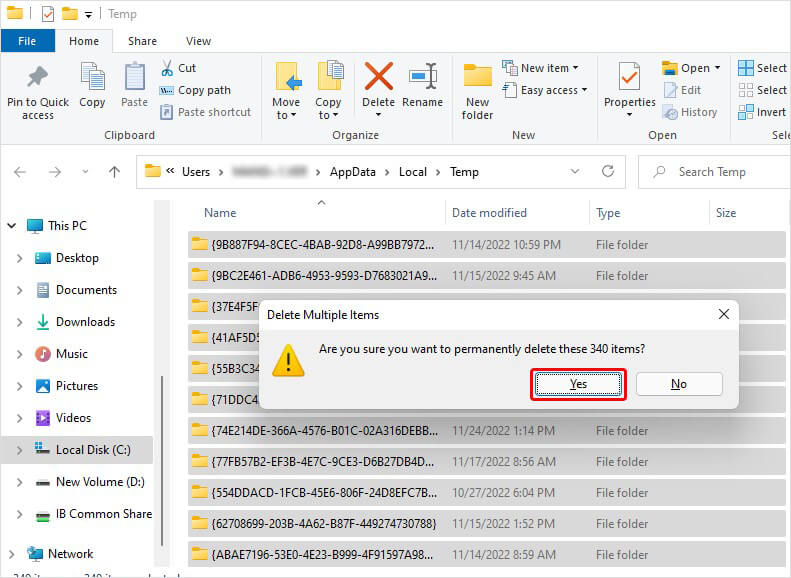Open the Recent locations dropdown arrow
The height and width of the screenshot is (578, 791).
coord(85,172)
